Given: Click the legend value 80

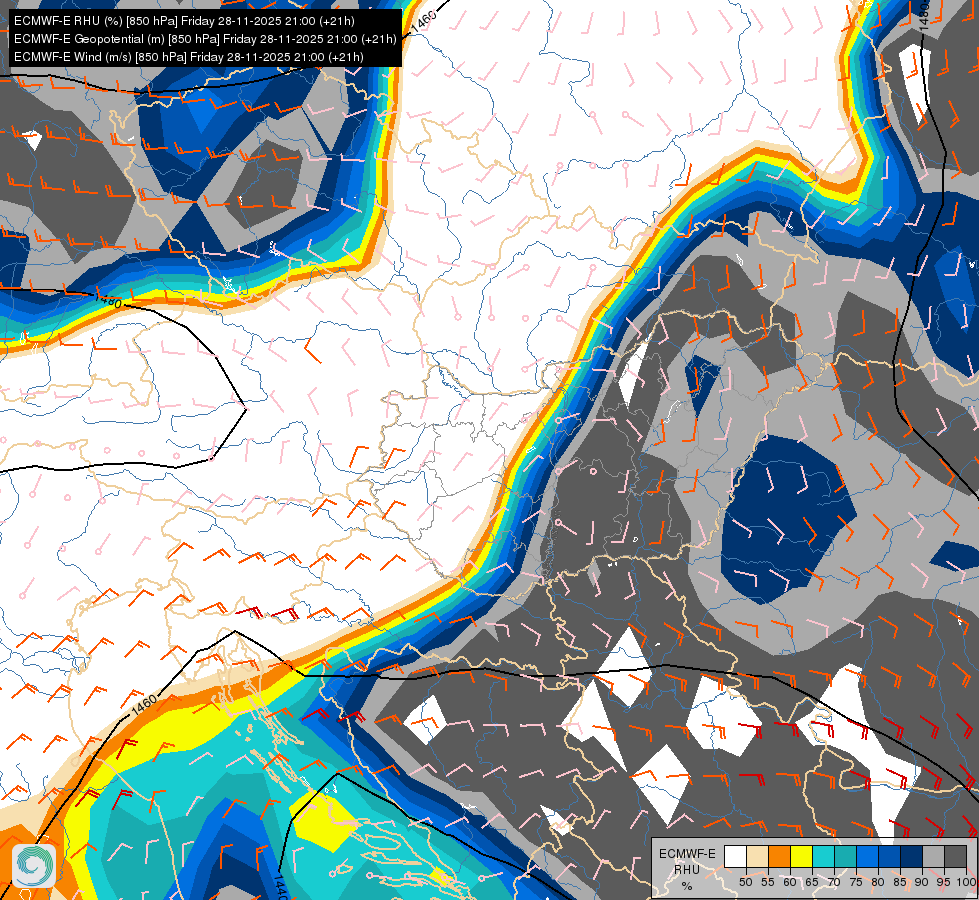Looking at the screenshot, I should click(878, 882).
